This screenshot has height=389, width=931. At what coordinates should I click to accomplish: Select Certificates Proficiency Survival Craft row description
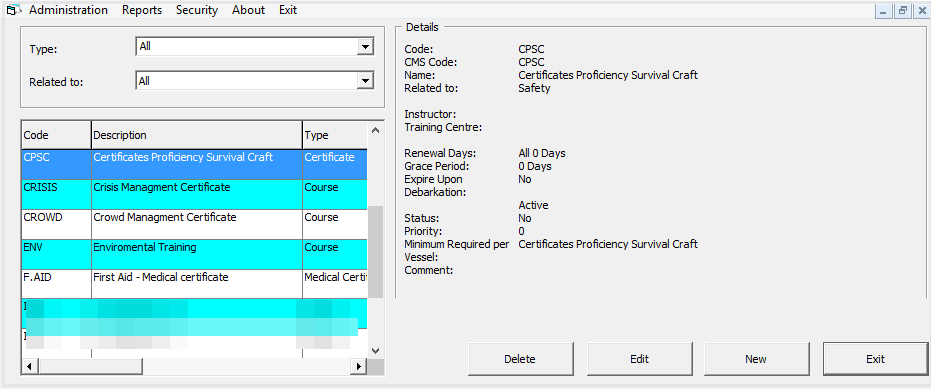197,164
